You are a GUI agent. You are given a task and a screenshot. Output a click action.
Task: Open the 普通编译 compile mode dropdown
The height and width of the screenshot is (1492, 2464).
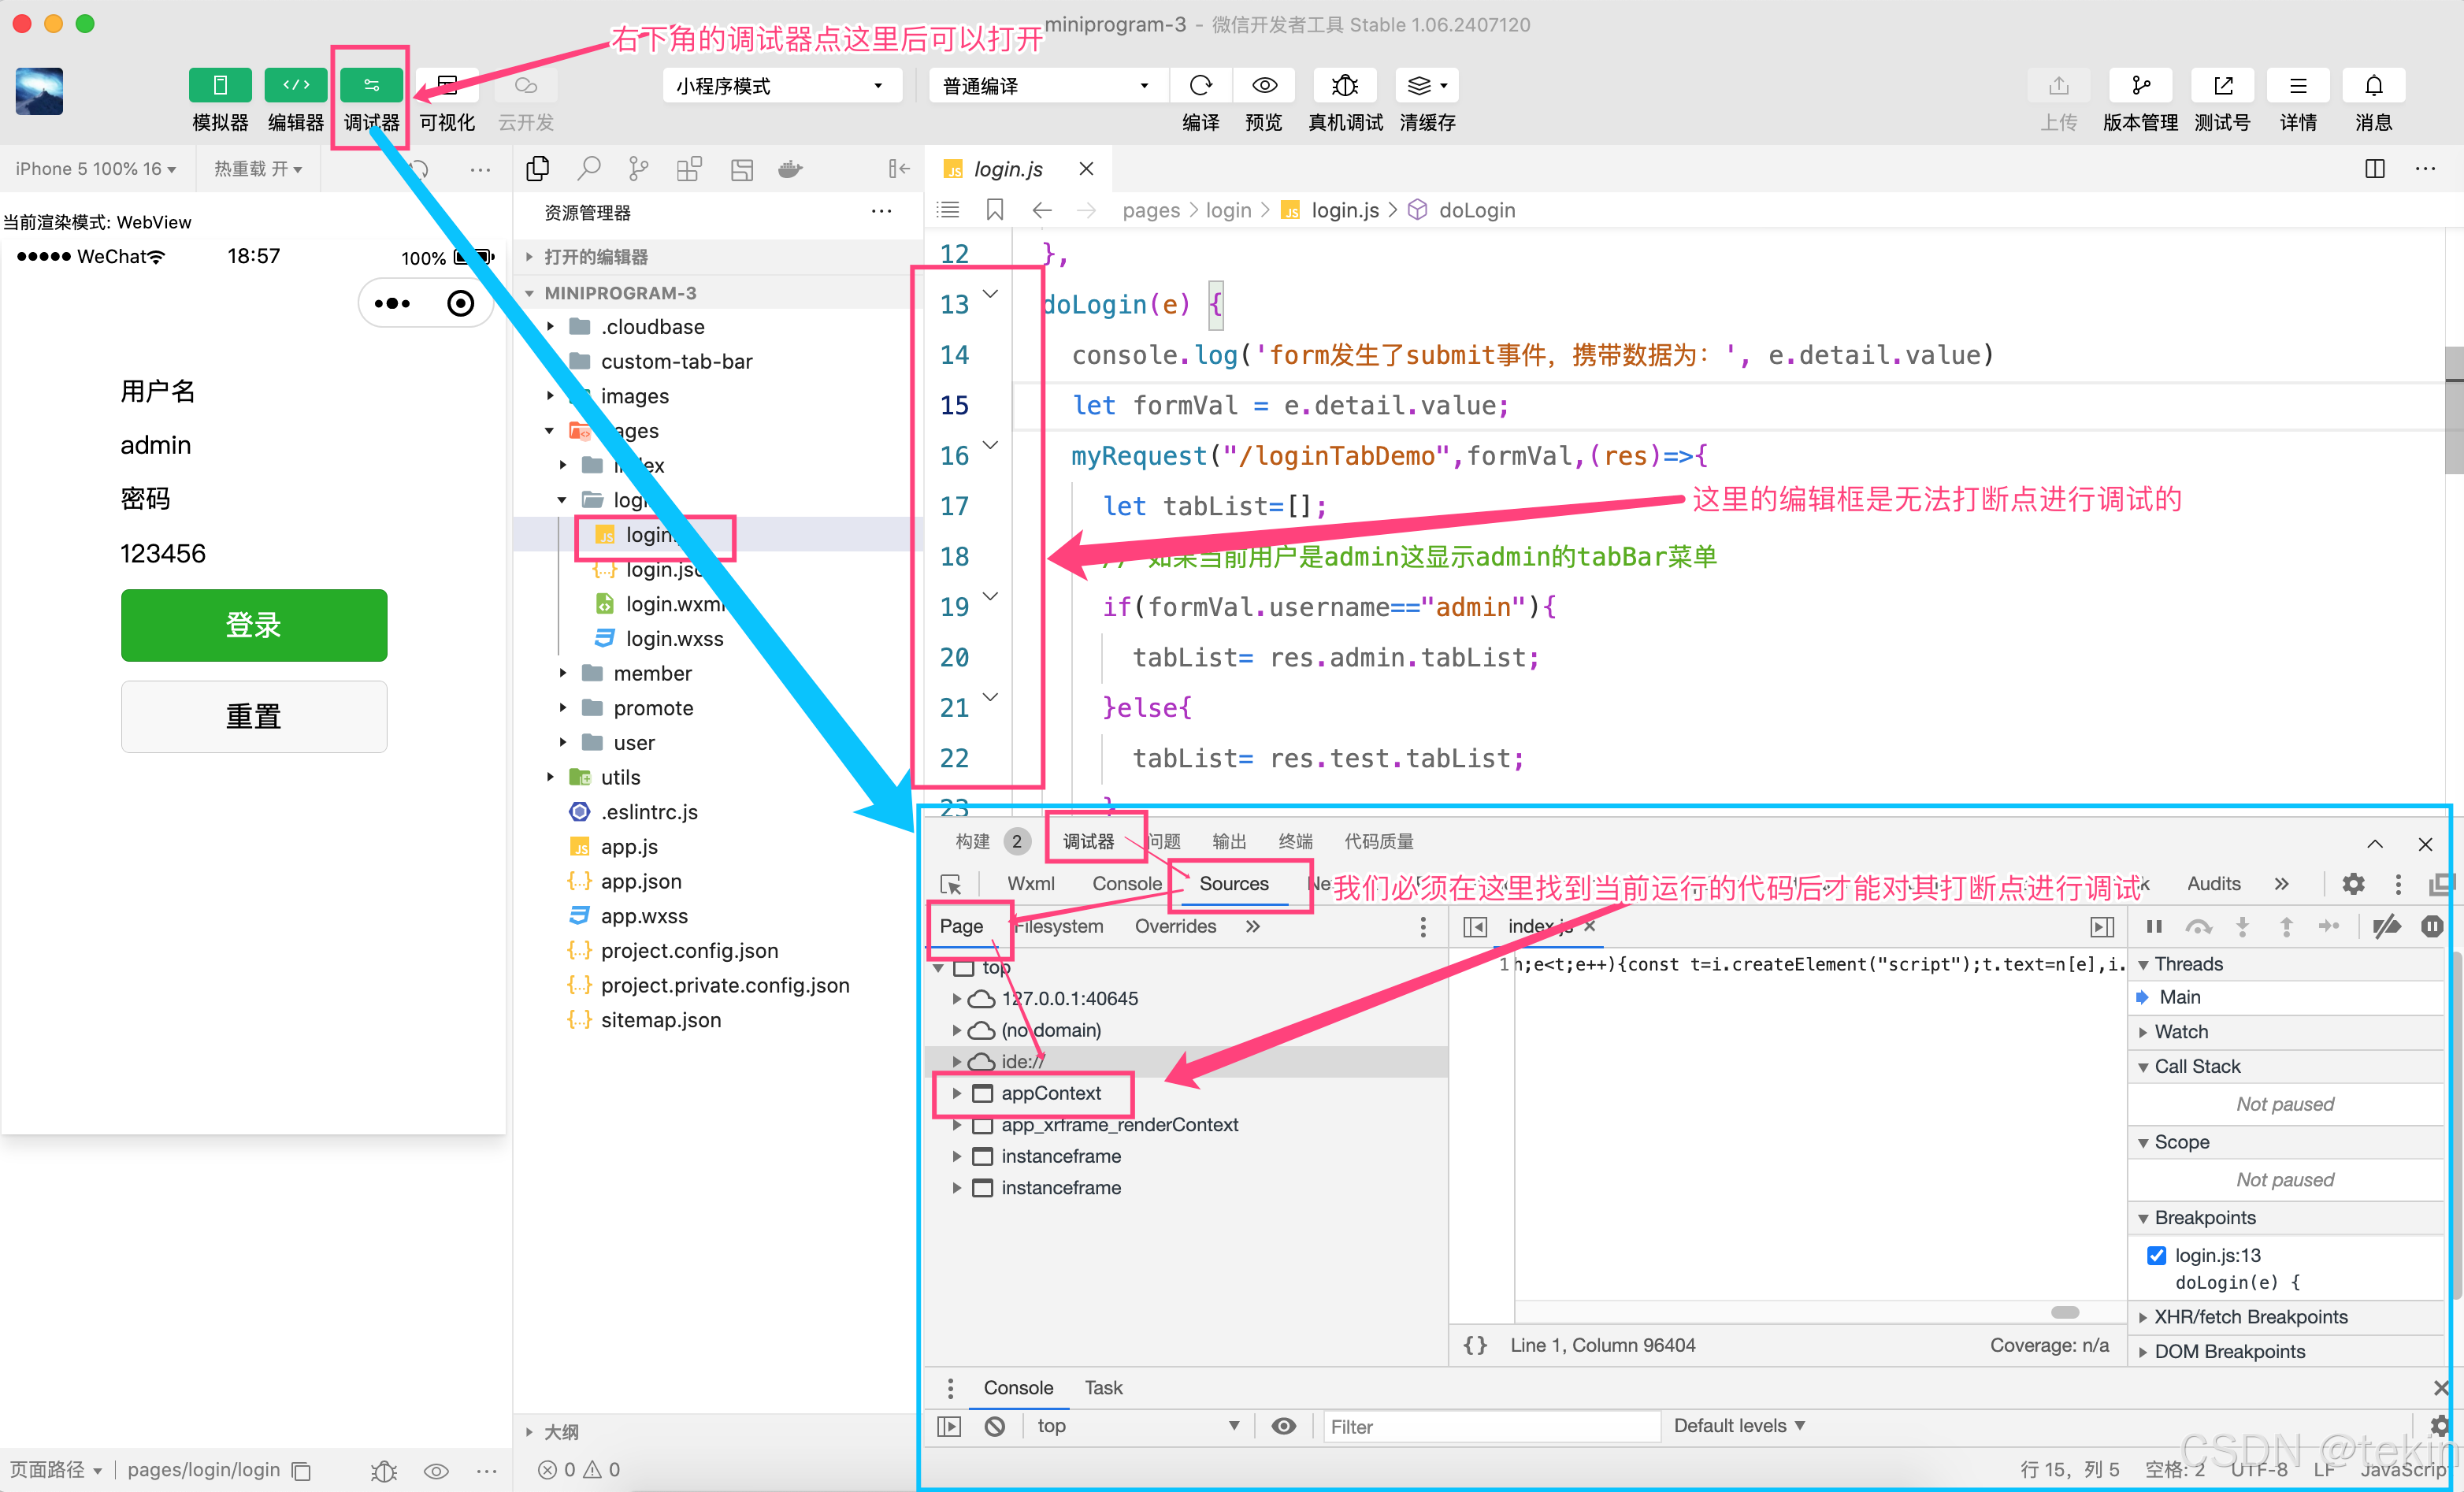click(x=1048, y=86)
